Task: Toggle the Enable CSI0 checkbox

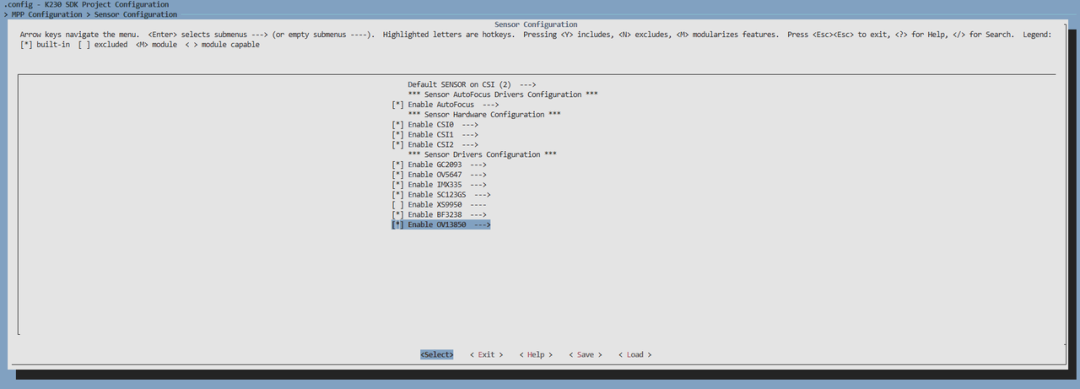Action: (397, 125)
